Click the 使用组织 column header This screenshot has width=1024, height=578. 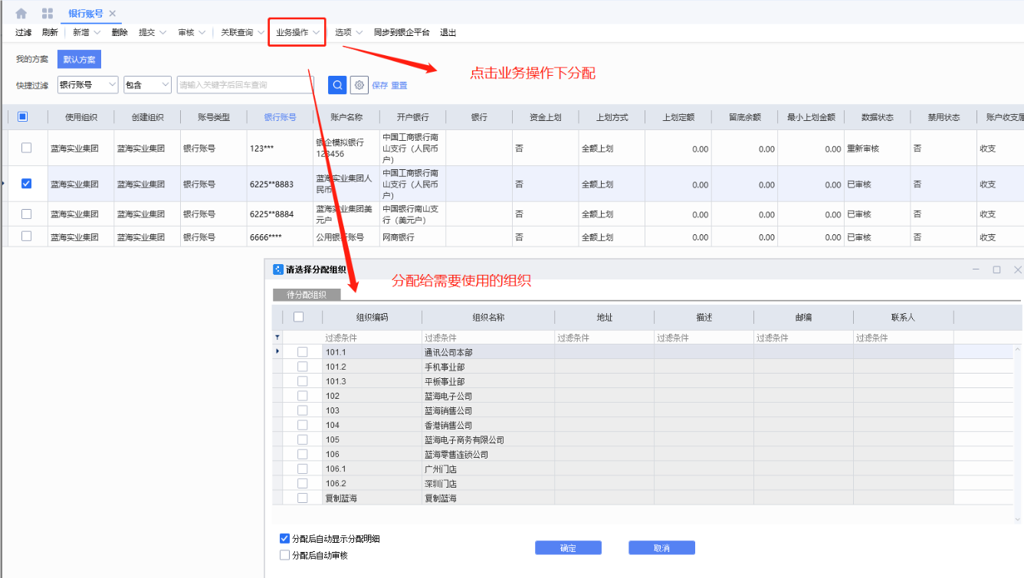81,118
